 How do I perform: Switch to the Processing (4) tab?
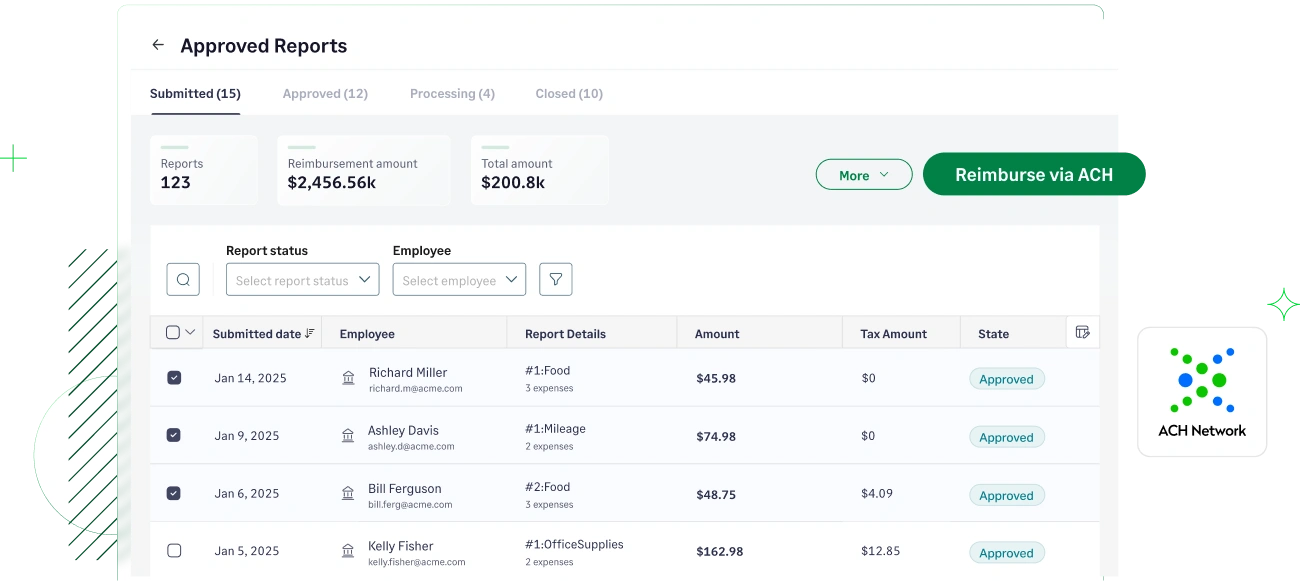click(452, 93)
